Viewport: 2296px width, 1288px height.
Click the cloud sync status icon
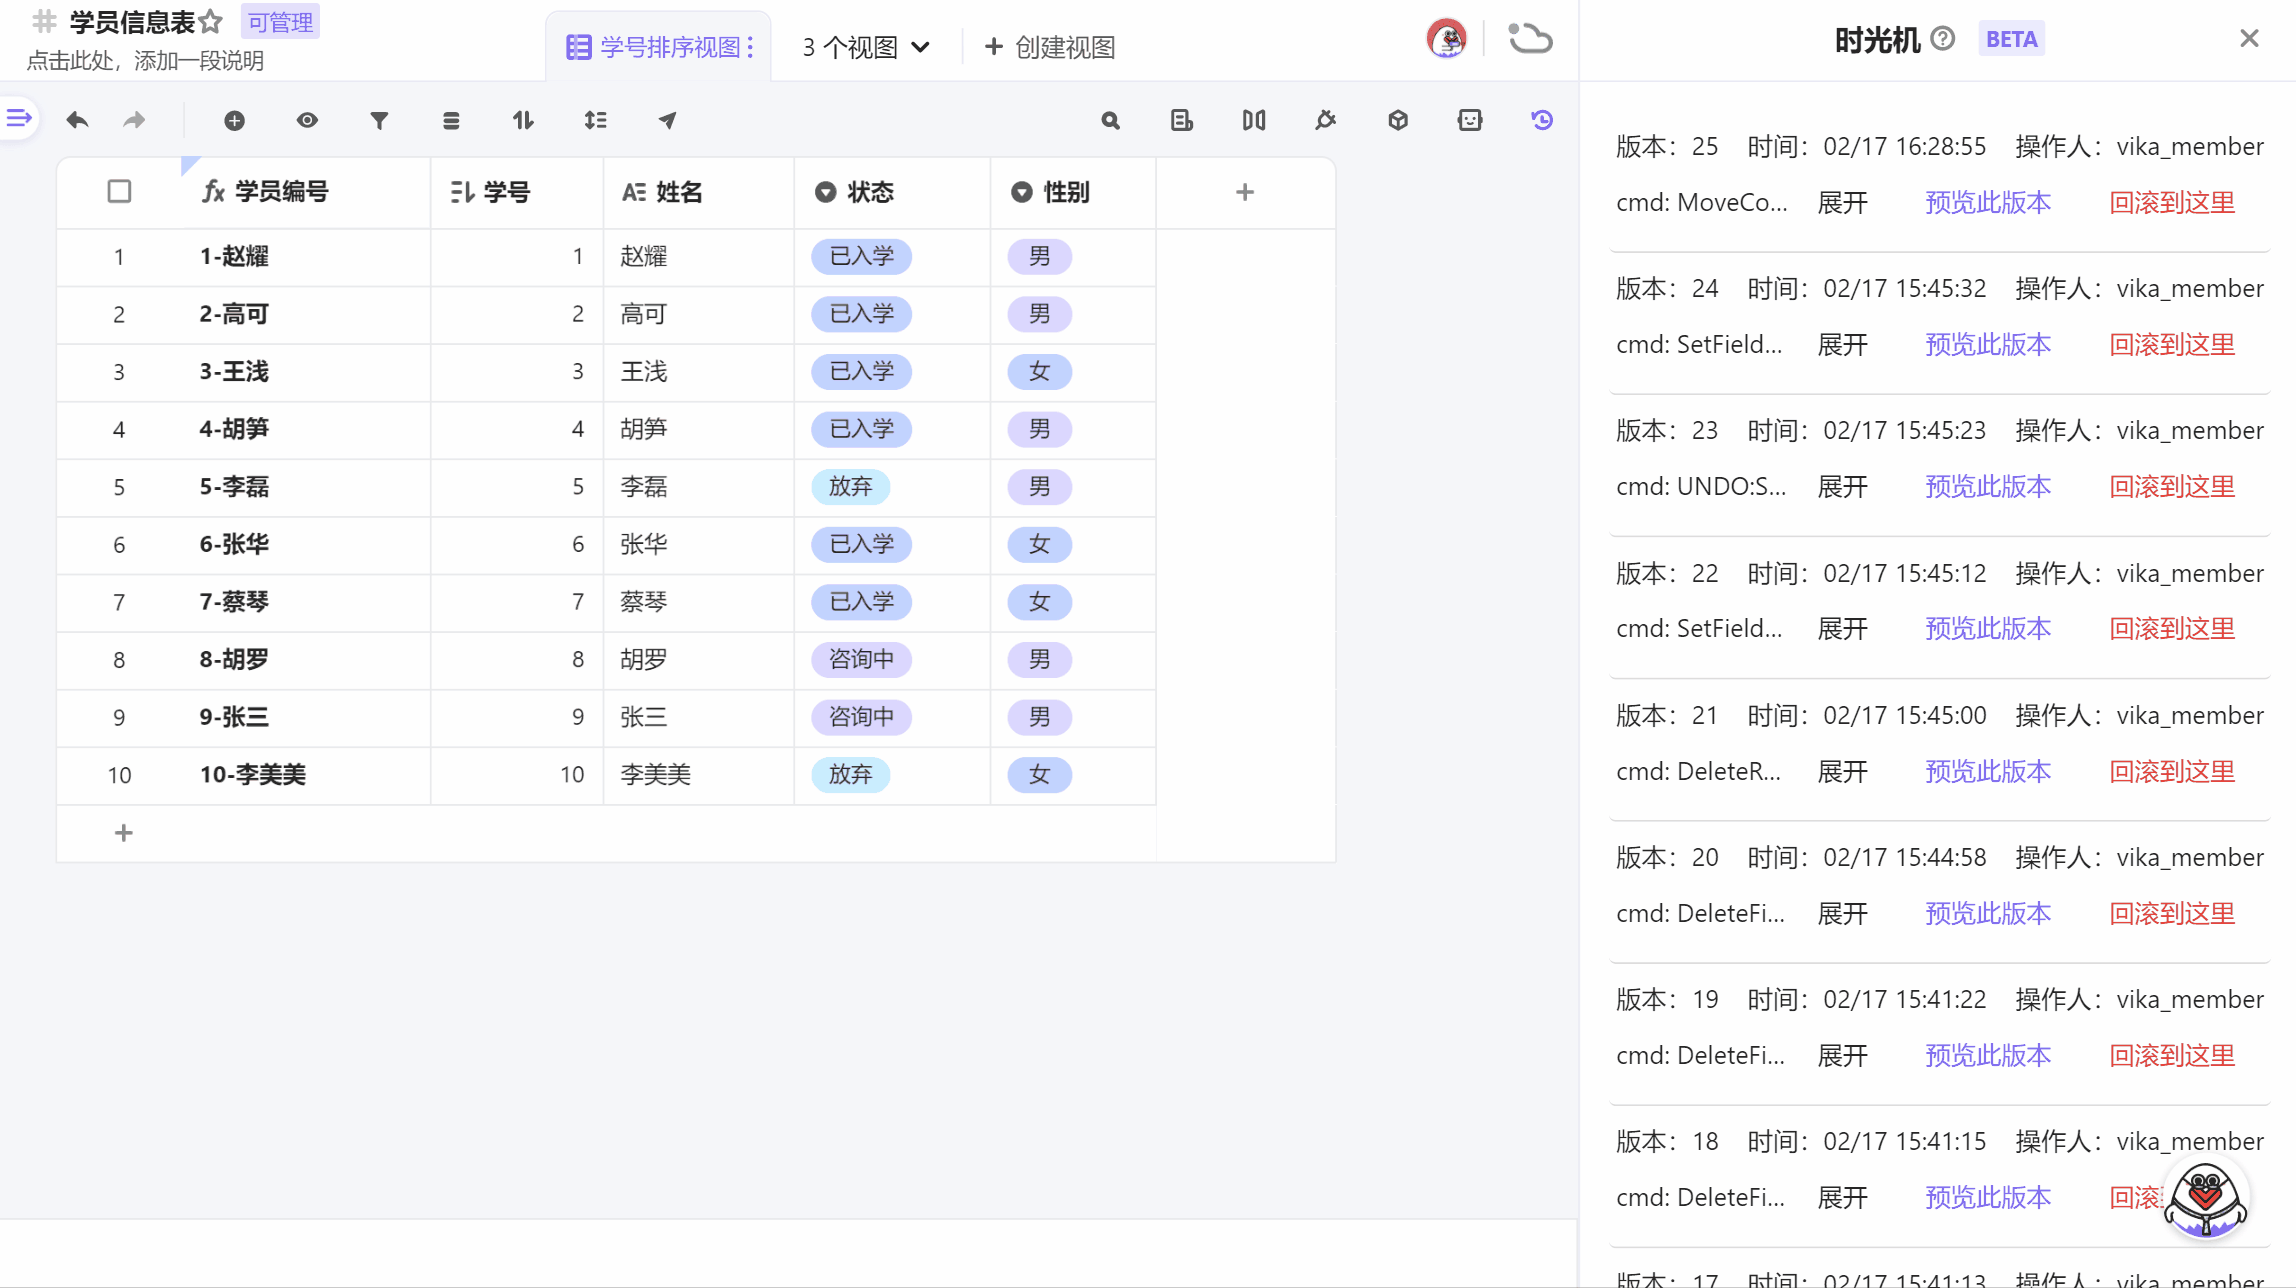coord(1530,39)
